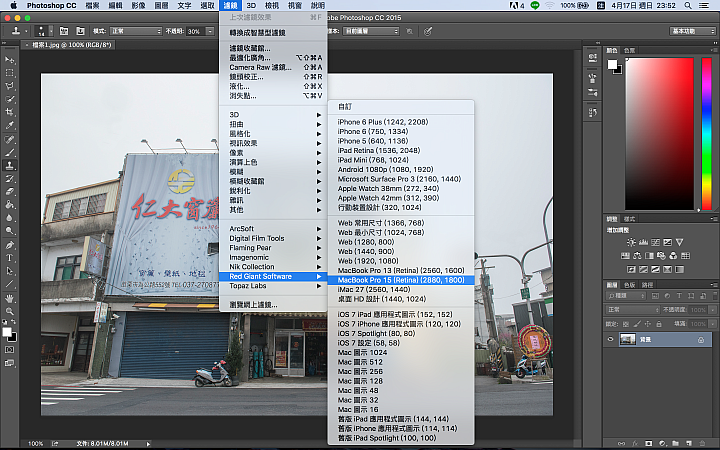
Task: Open the 基本功能 workspace dropdown
Action: tap(692, 31)
